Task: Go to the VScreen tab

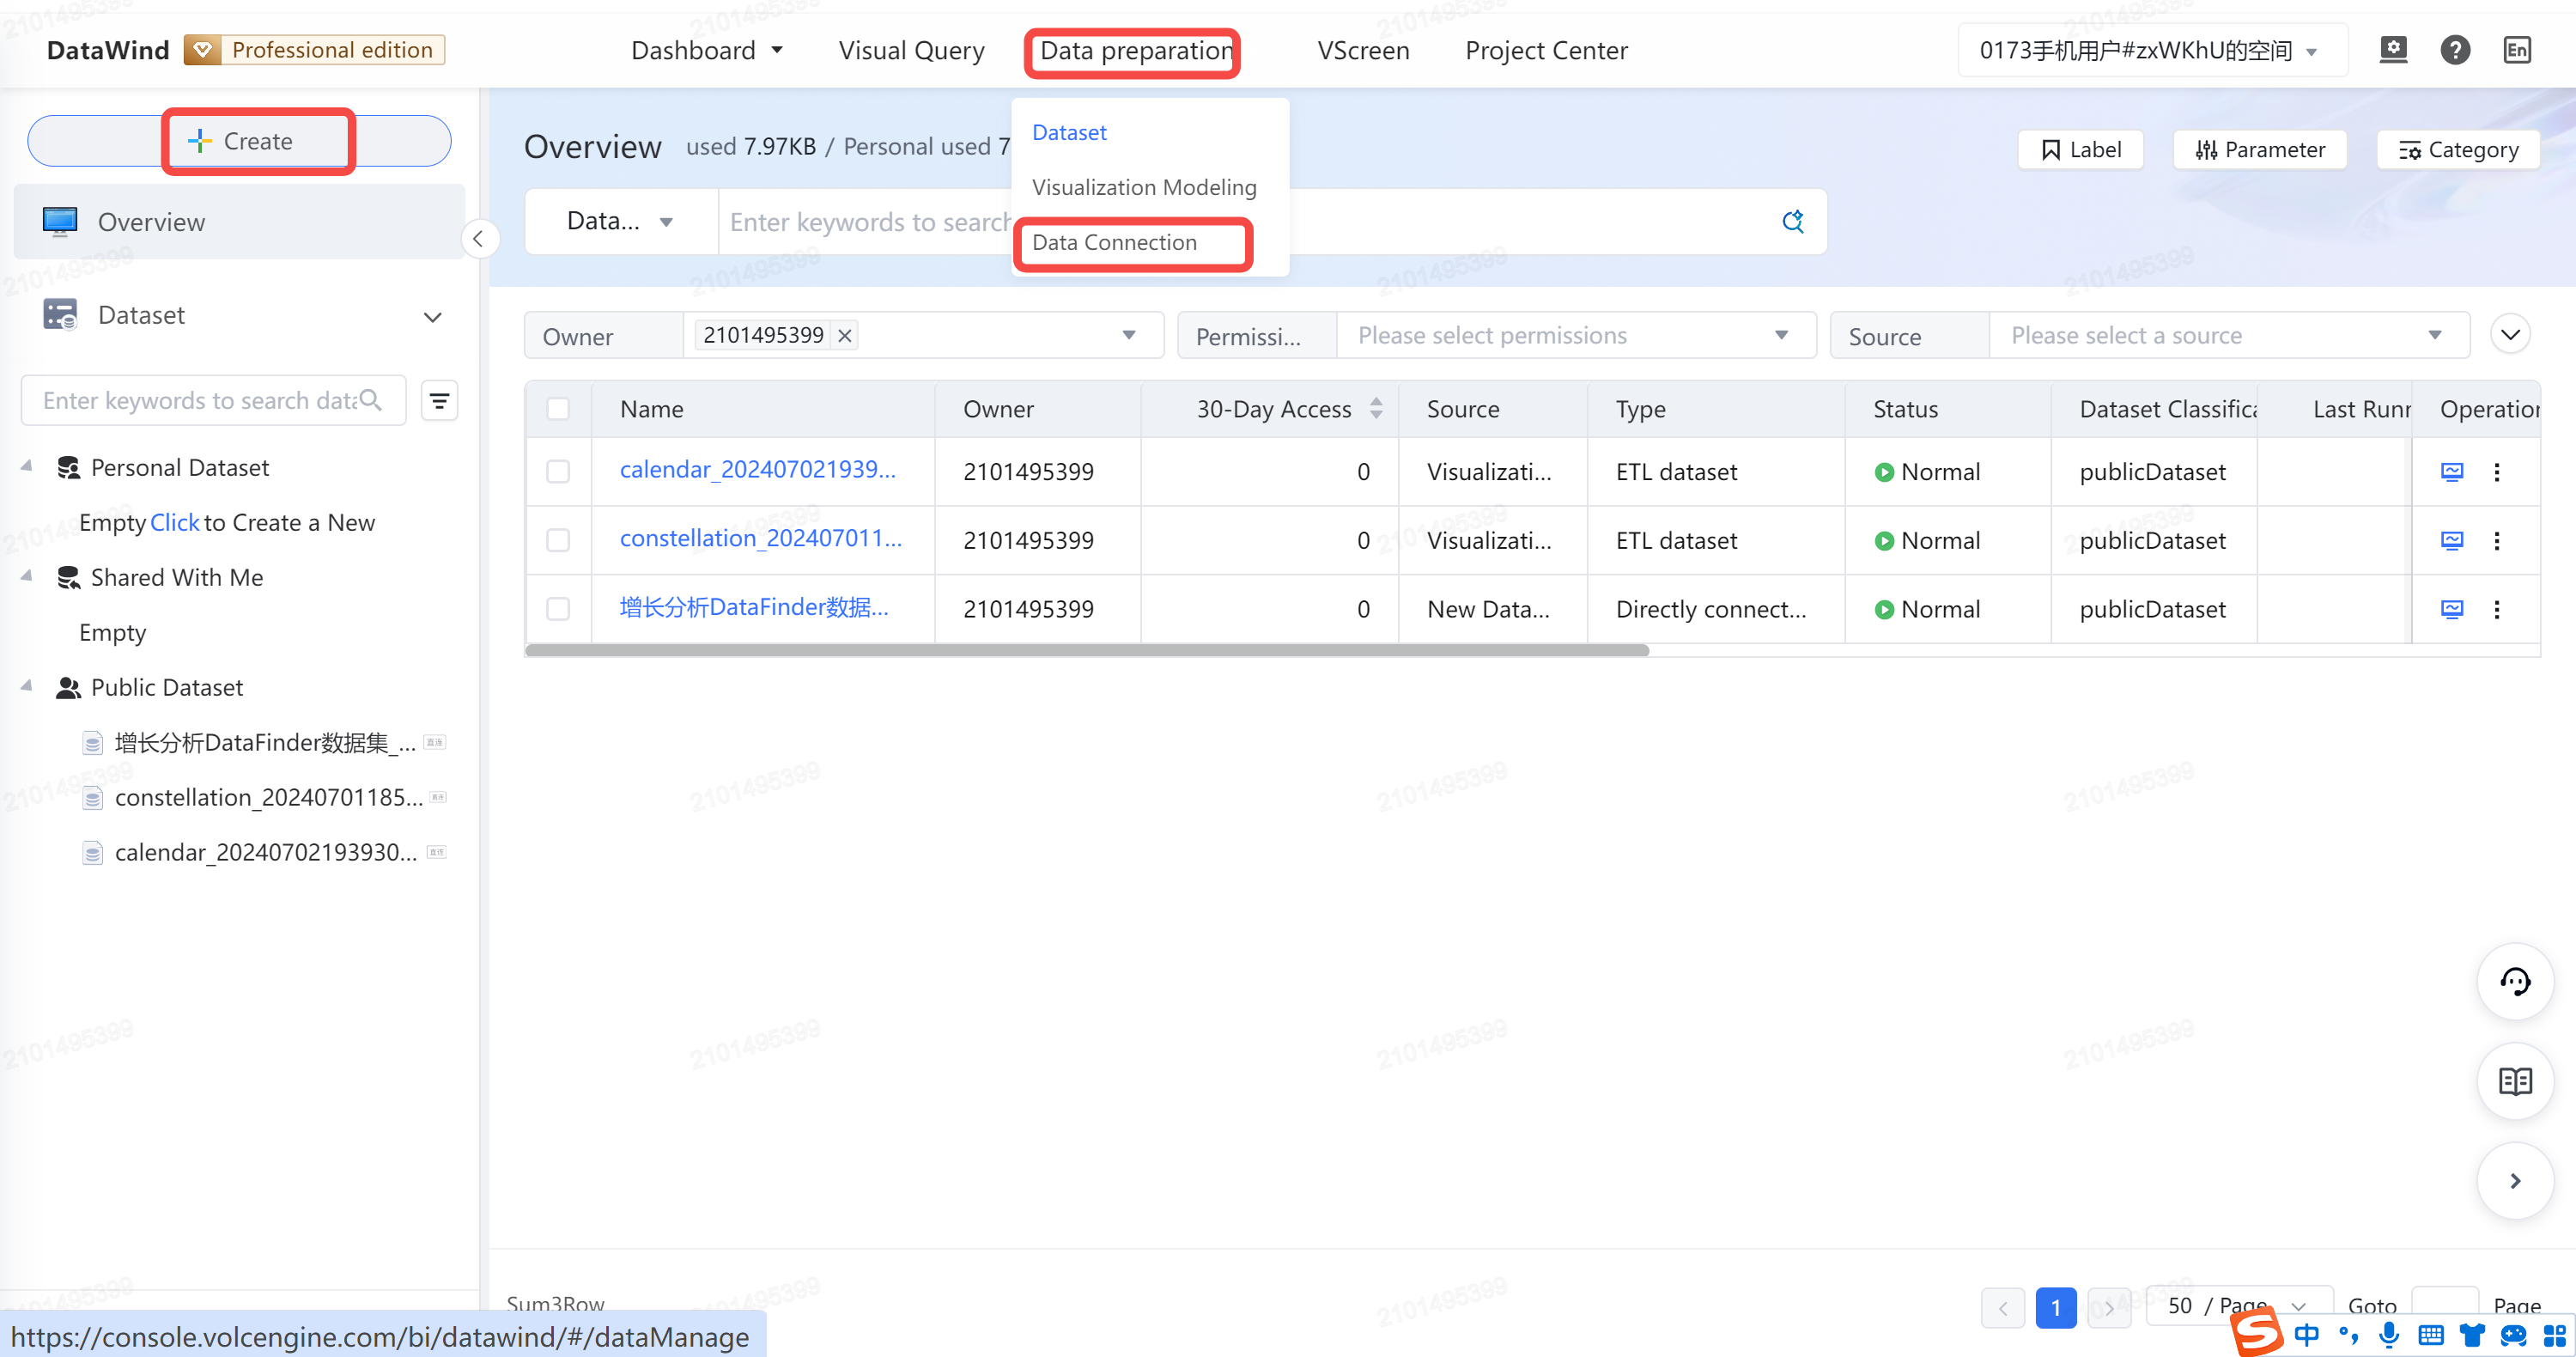Action: pos(1363,50)
